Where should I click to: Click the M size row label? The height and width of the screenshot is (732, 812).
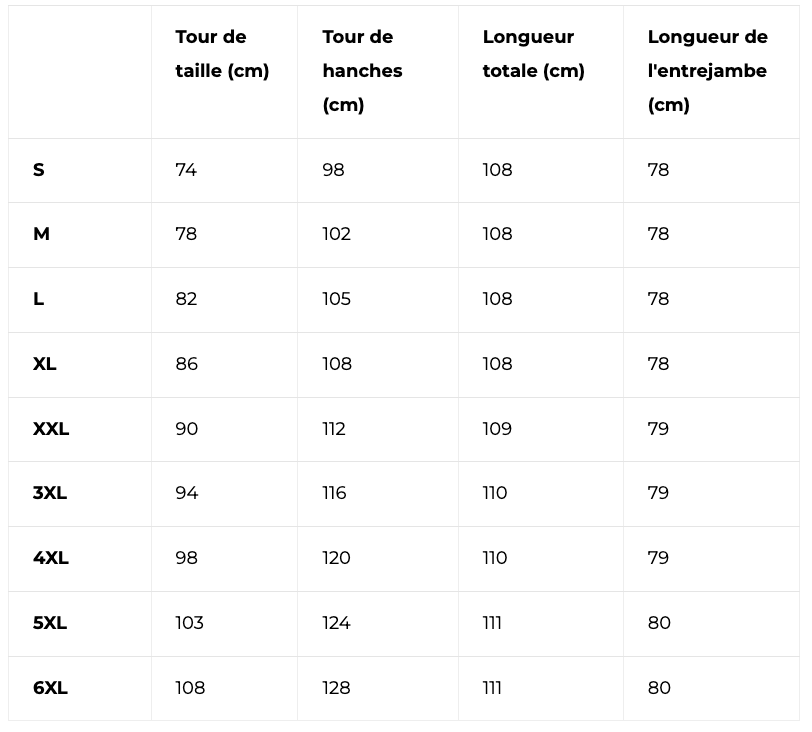click(41, 234)
